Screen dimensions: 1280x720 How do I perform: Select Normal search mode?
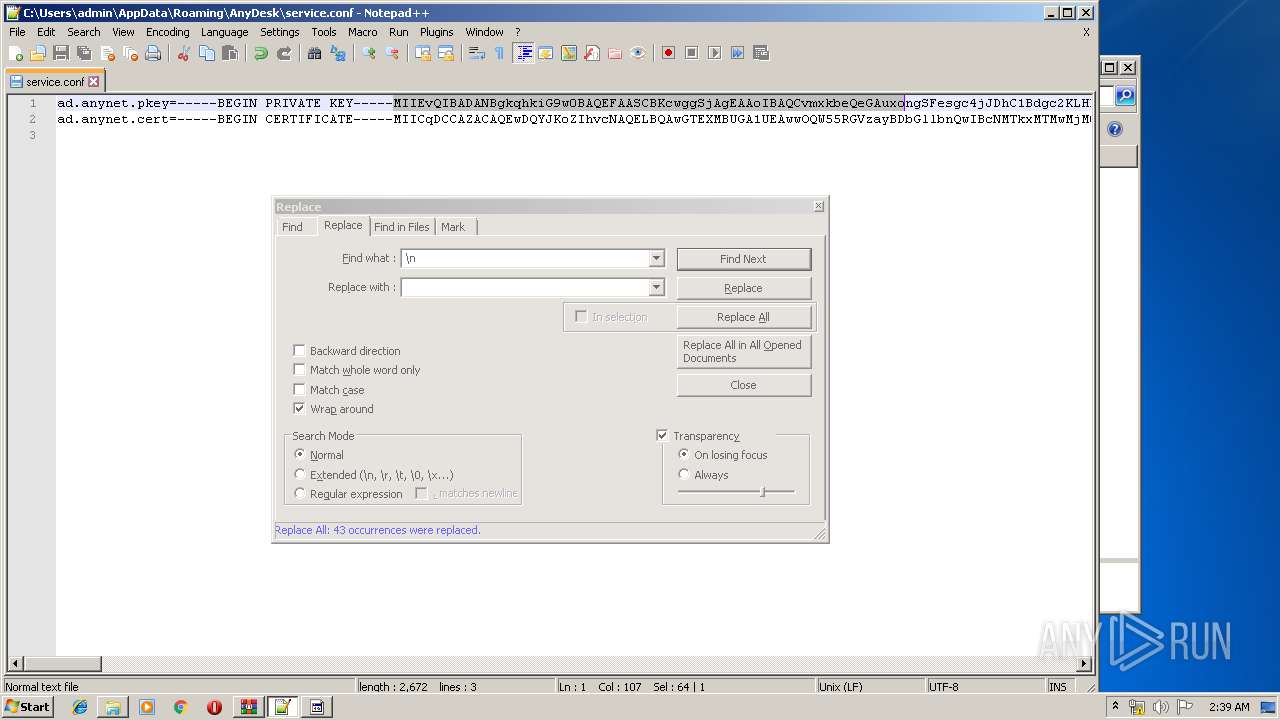[300, 455]
